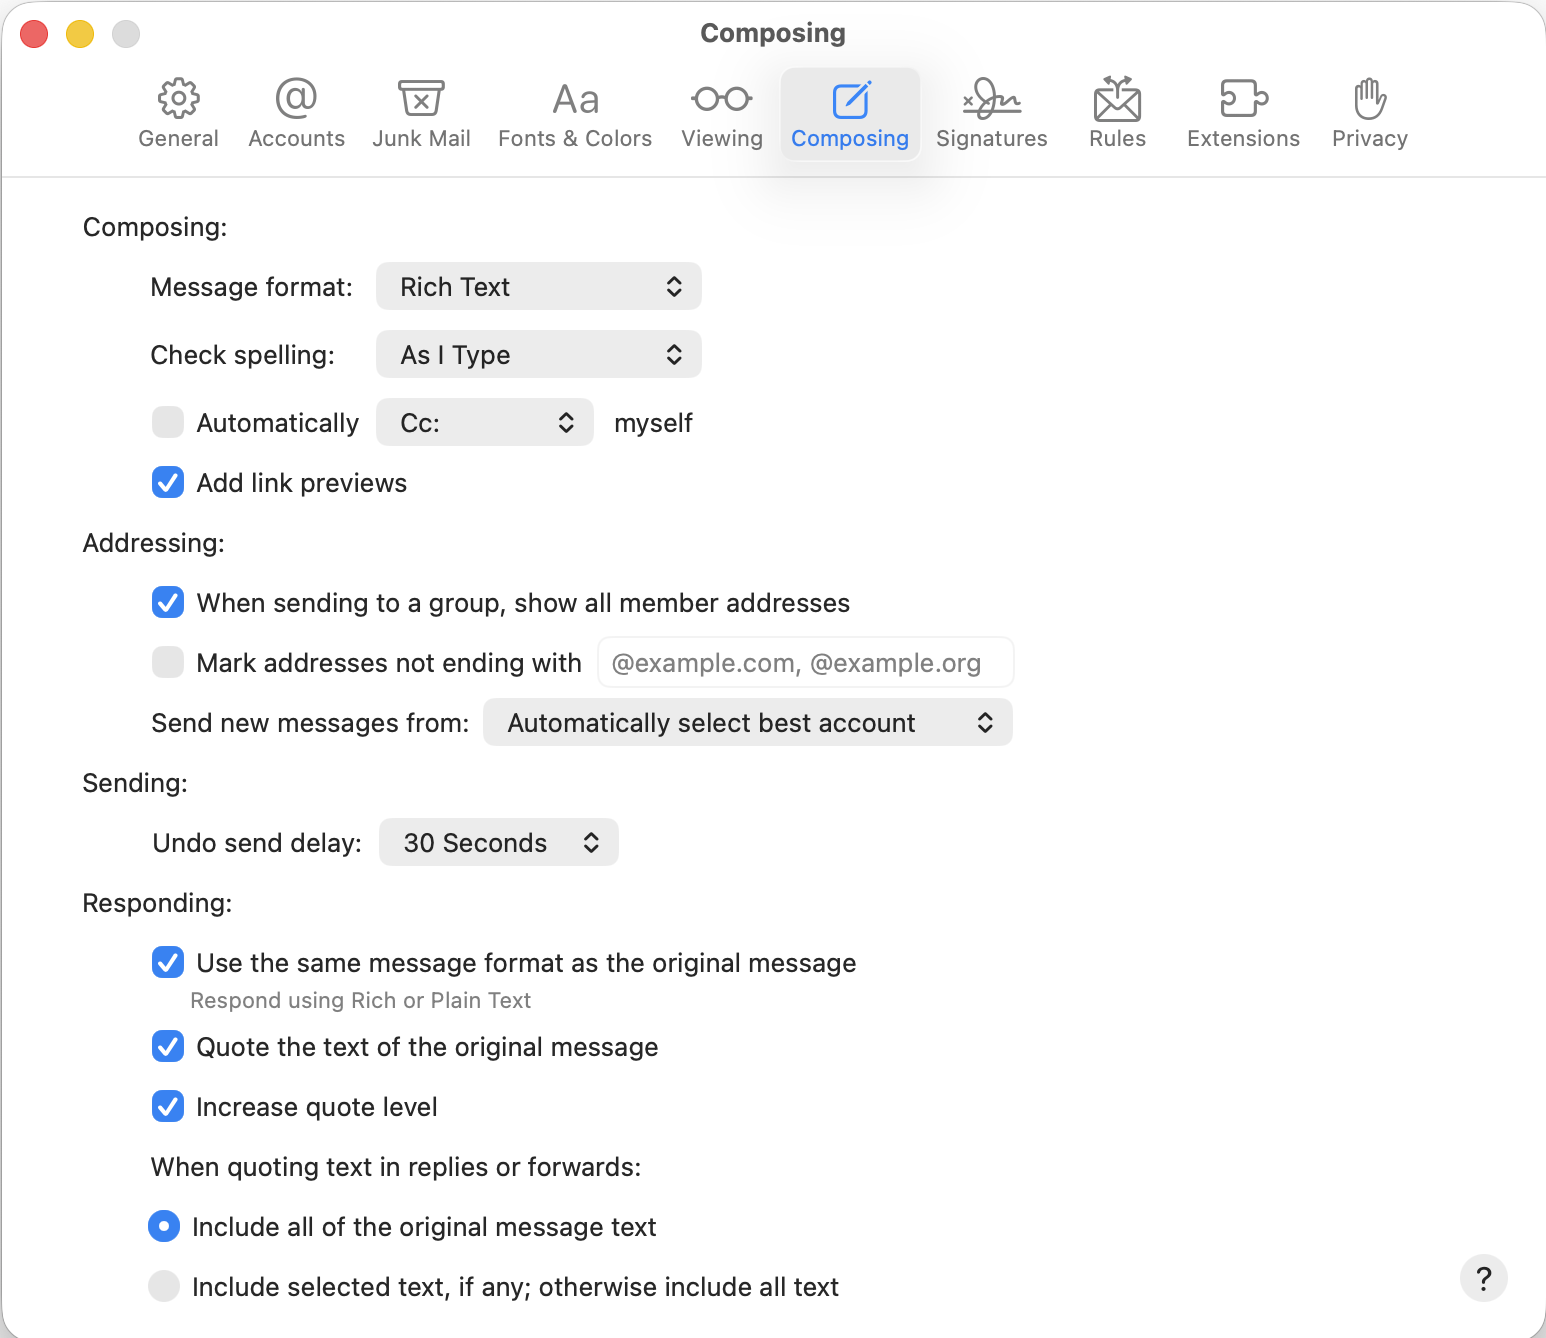This screenshot has width=1546, height=1338.
Task: Select the Composing pencil icon
Action: pos(851,99)
